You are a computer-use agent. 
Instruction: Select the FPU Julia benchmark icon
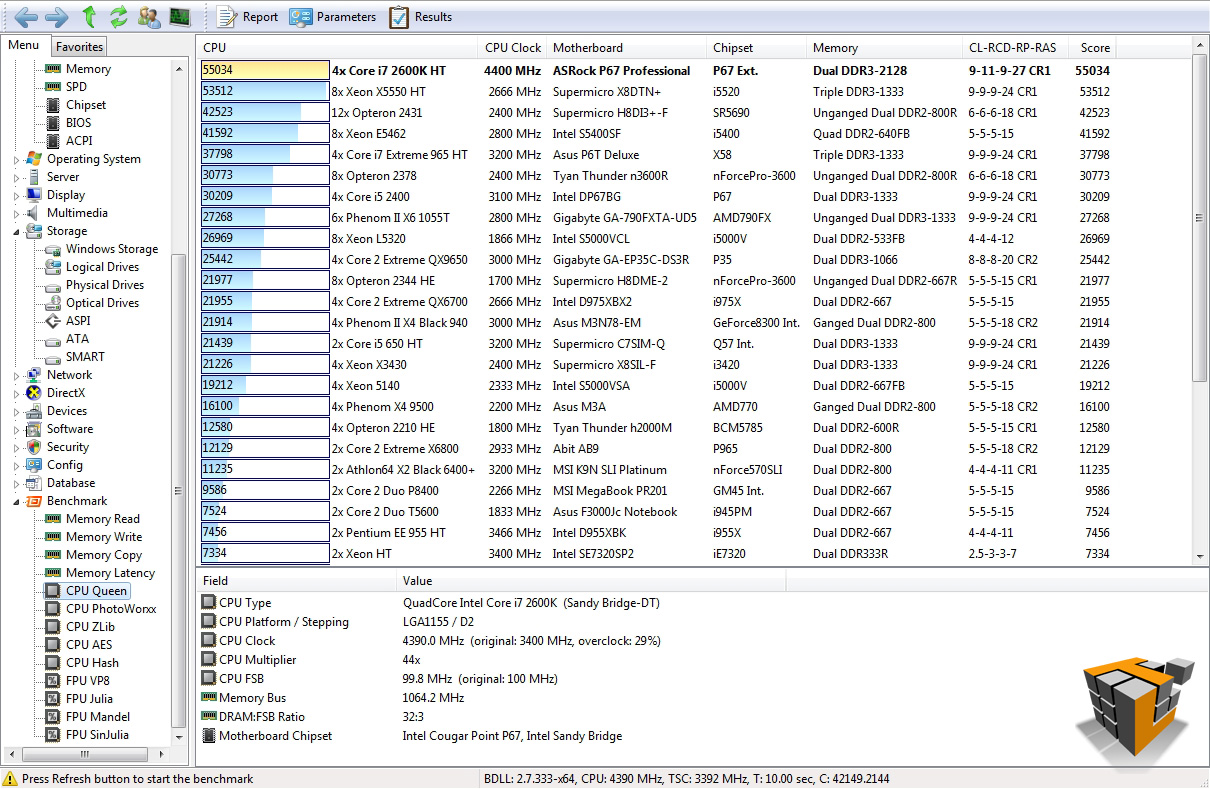(53, 699)
